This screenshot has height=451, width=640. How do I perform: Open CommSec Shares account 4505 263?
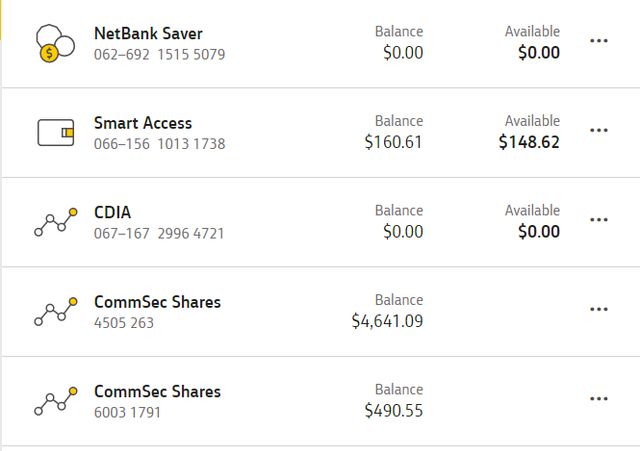pyautogui.click(x=157, y=302)
